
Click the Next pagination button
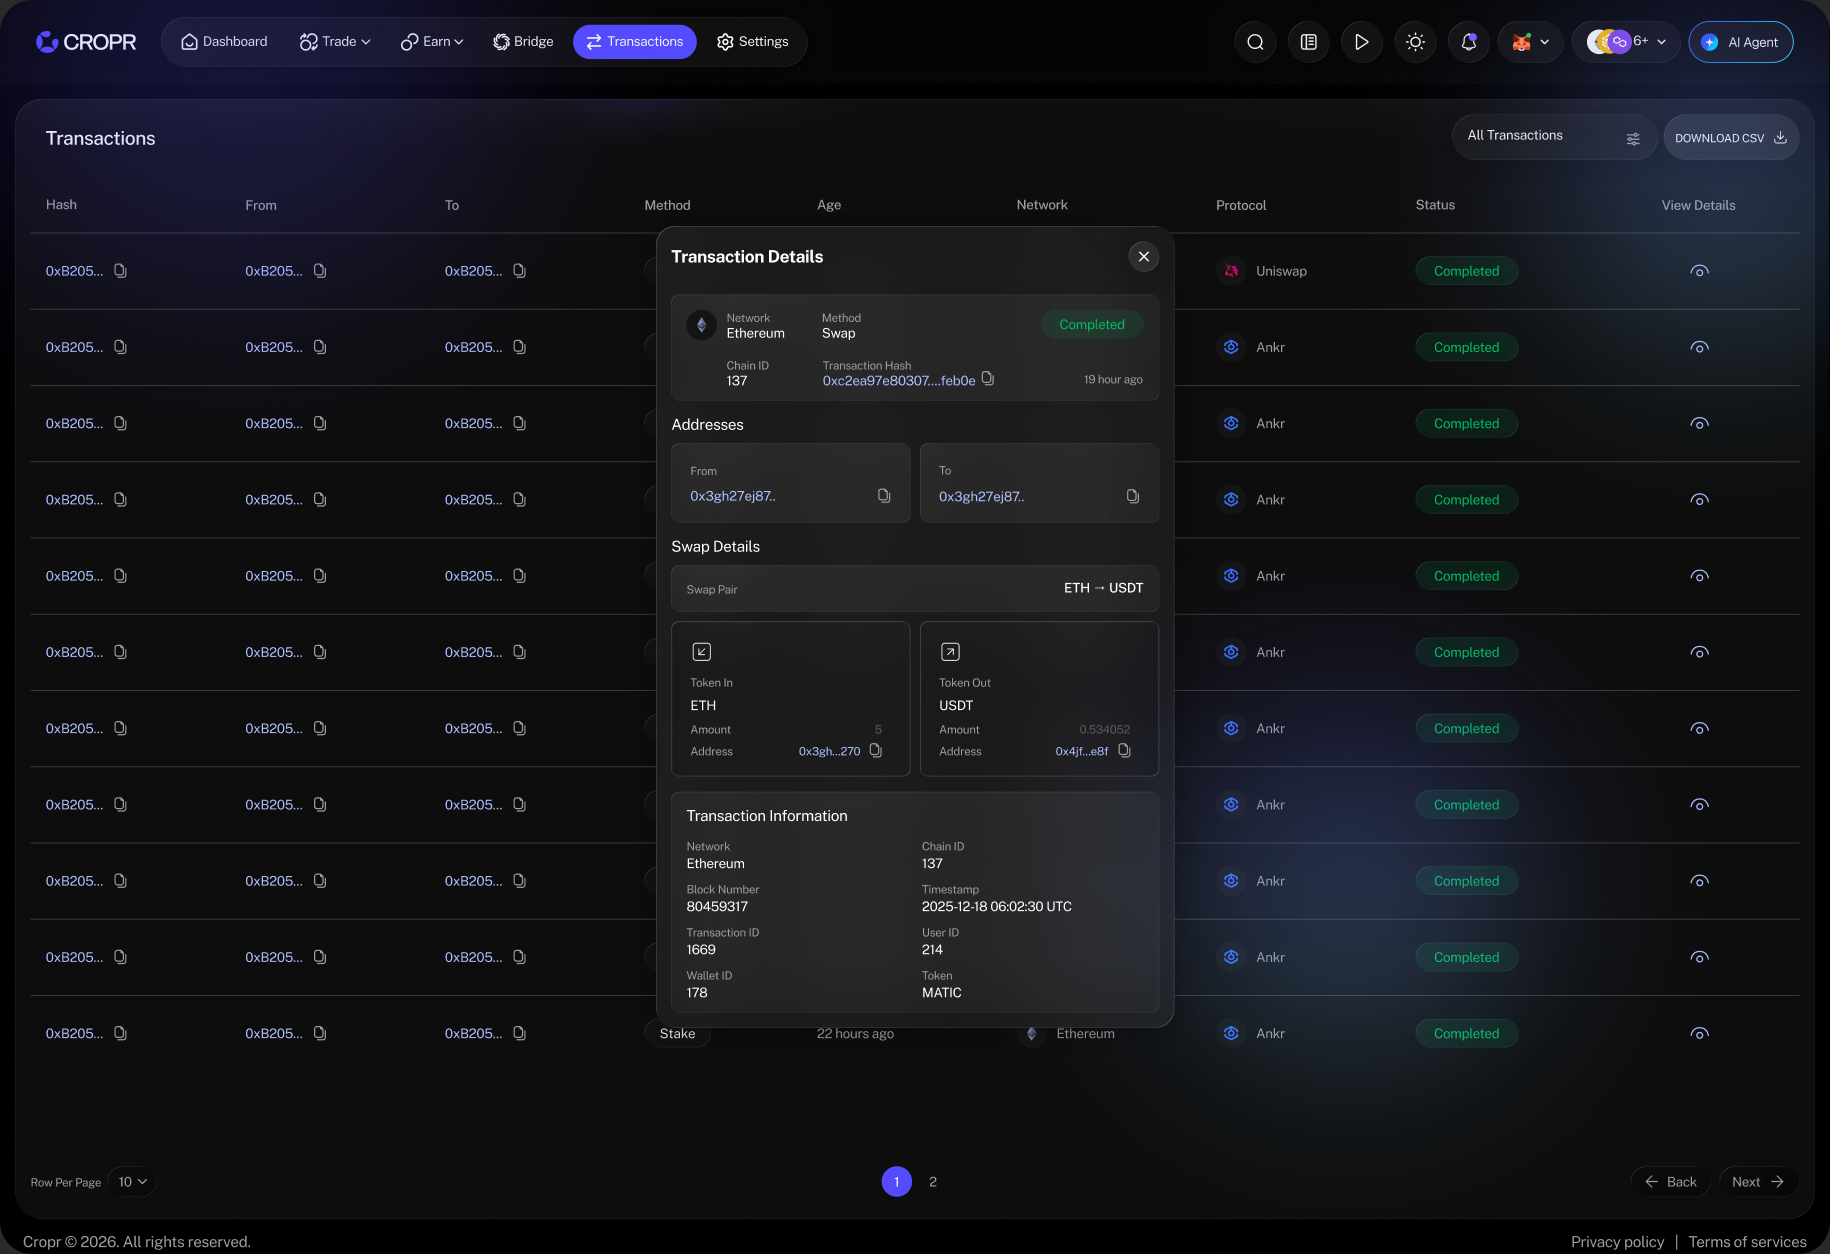pyautogui.click(x=1758, y=1182)
